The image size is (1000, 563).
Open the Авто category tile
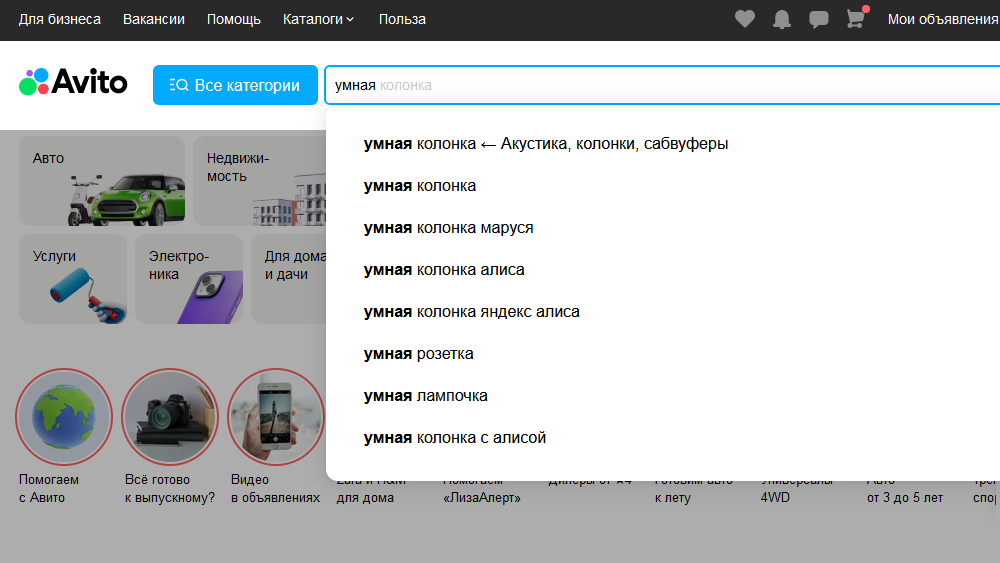point(102,181)
